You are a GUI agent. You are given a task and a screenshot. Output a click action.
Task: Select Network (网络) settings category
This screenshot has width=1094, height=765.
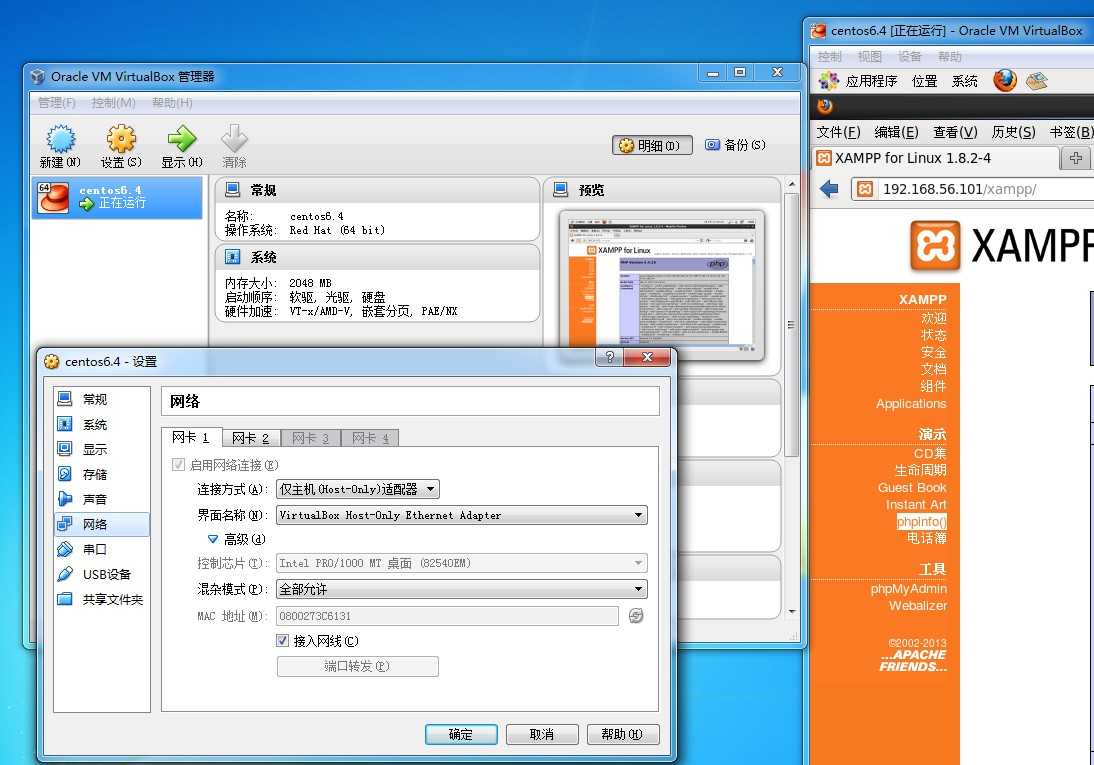tap(102, 524)
